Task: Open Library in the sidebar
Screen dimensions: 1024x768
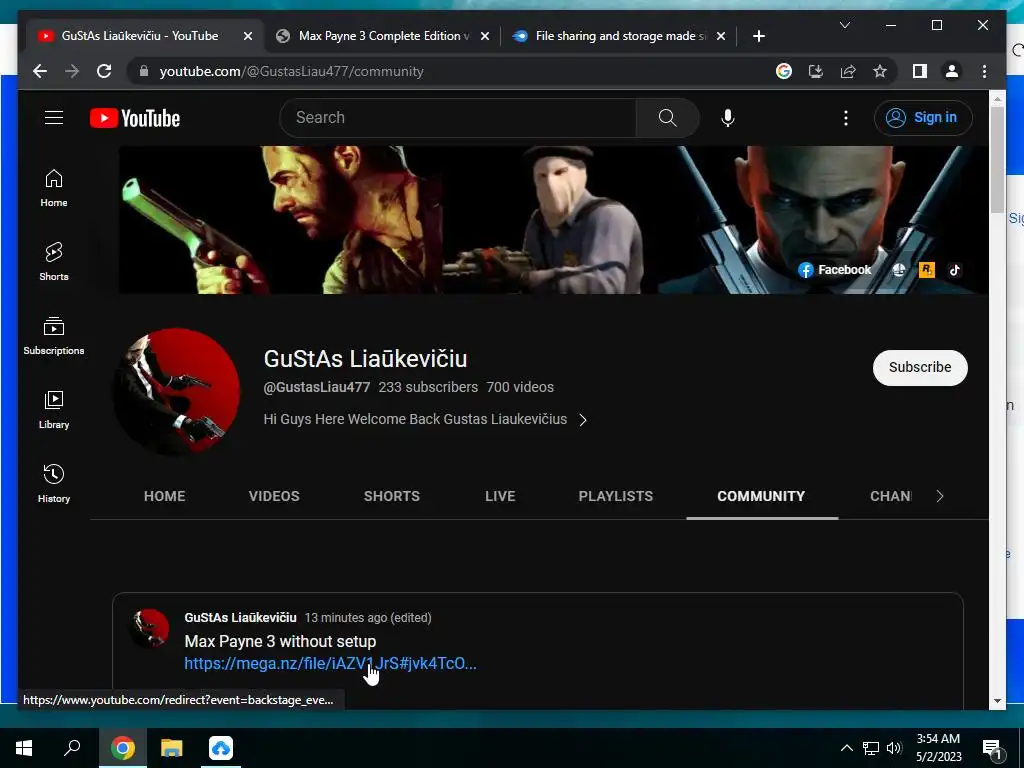Action: [54, 409]
